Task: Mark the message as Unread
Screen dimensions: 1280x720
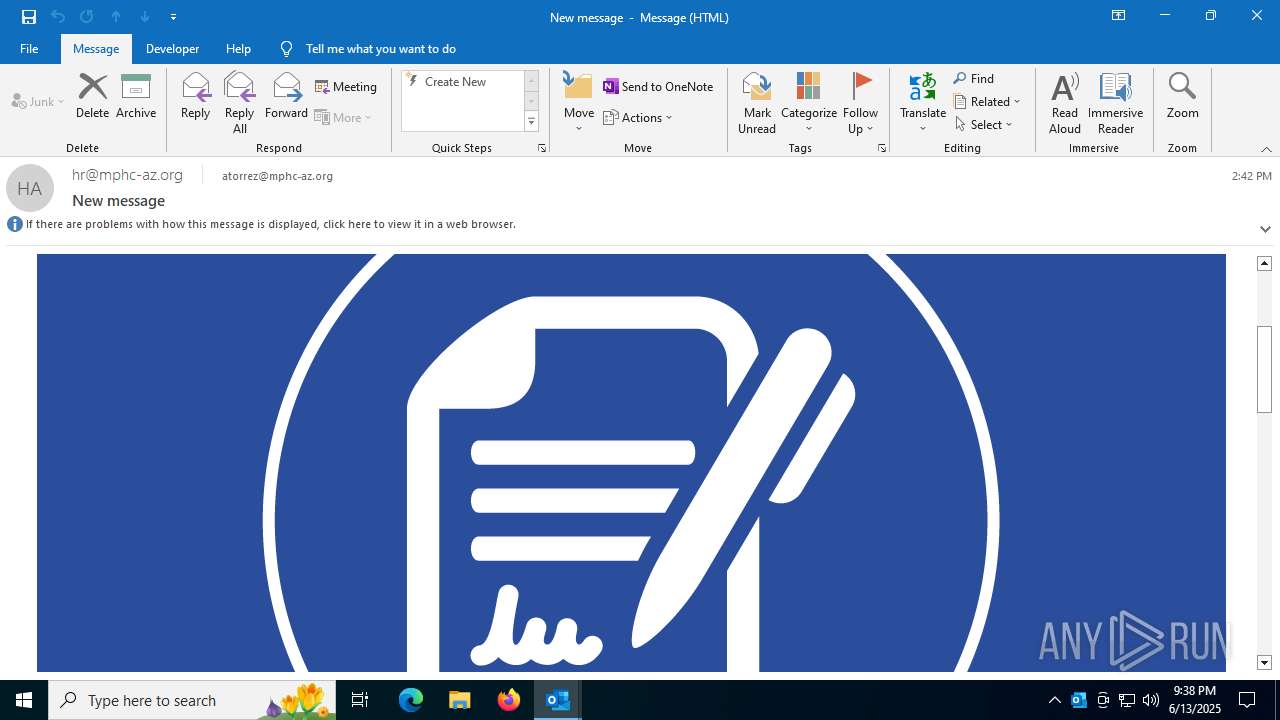Action: (757, 102)
